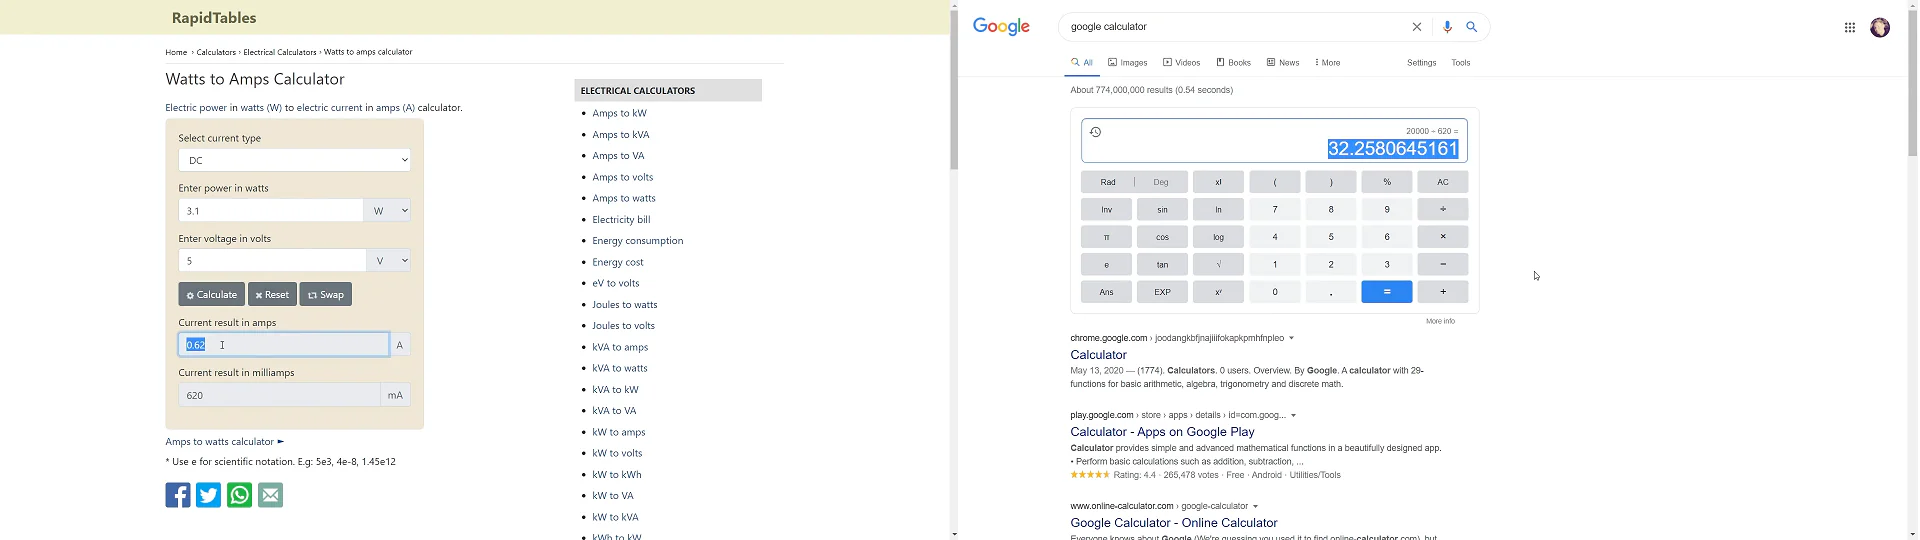Open Google search Tools
Viewport: 1920px width, 540px height.
[1461, 62]
